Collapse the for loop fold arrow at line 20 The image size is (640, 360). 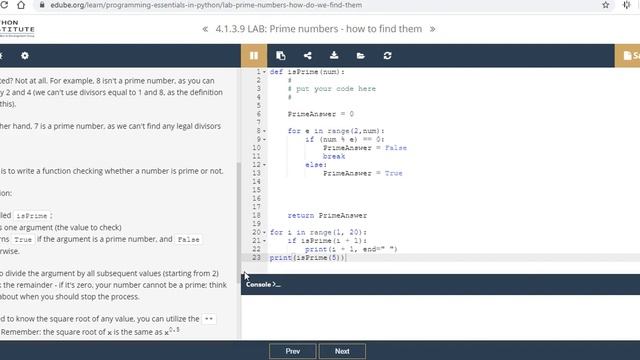coord(264,233)
